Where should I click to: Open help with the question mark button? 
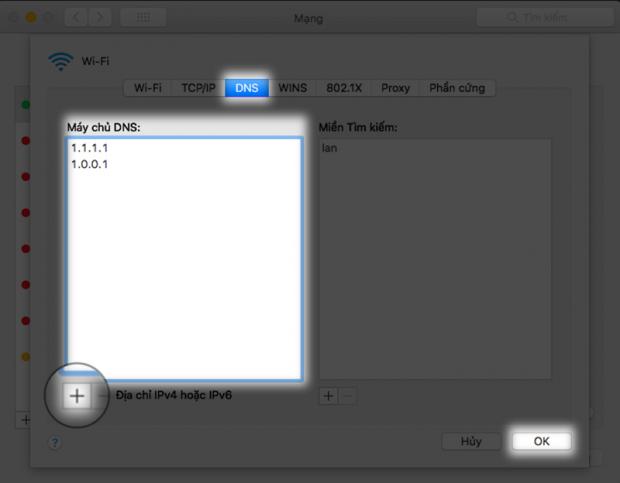[54, 441]
